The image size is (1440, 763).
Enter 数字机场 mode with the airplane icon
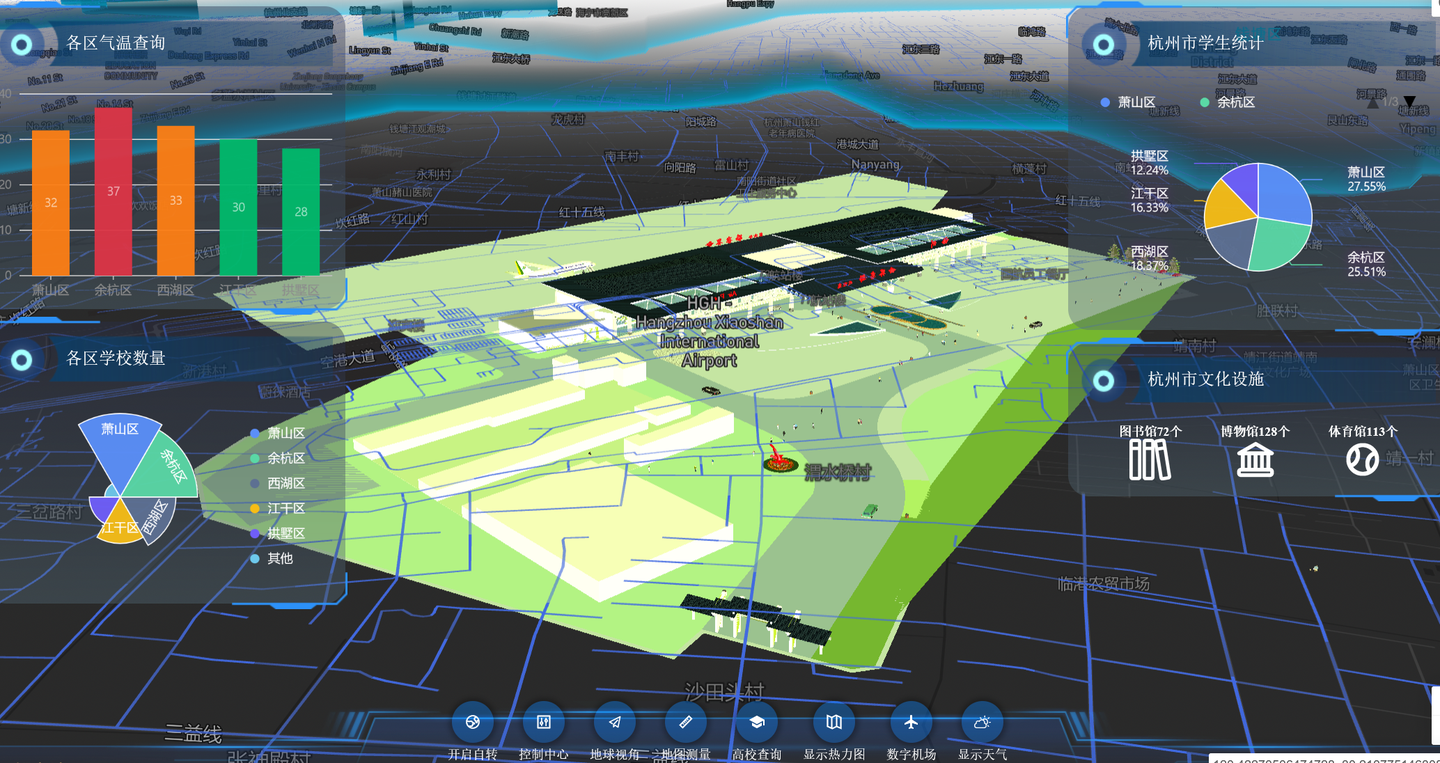[x=911, y=722]
